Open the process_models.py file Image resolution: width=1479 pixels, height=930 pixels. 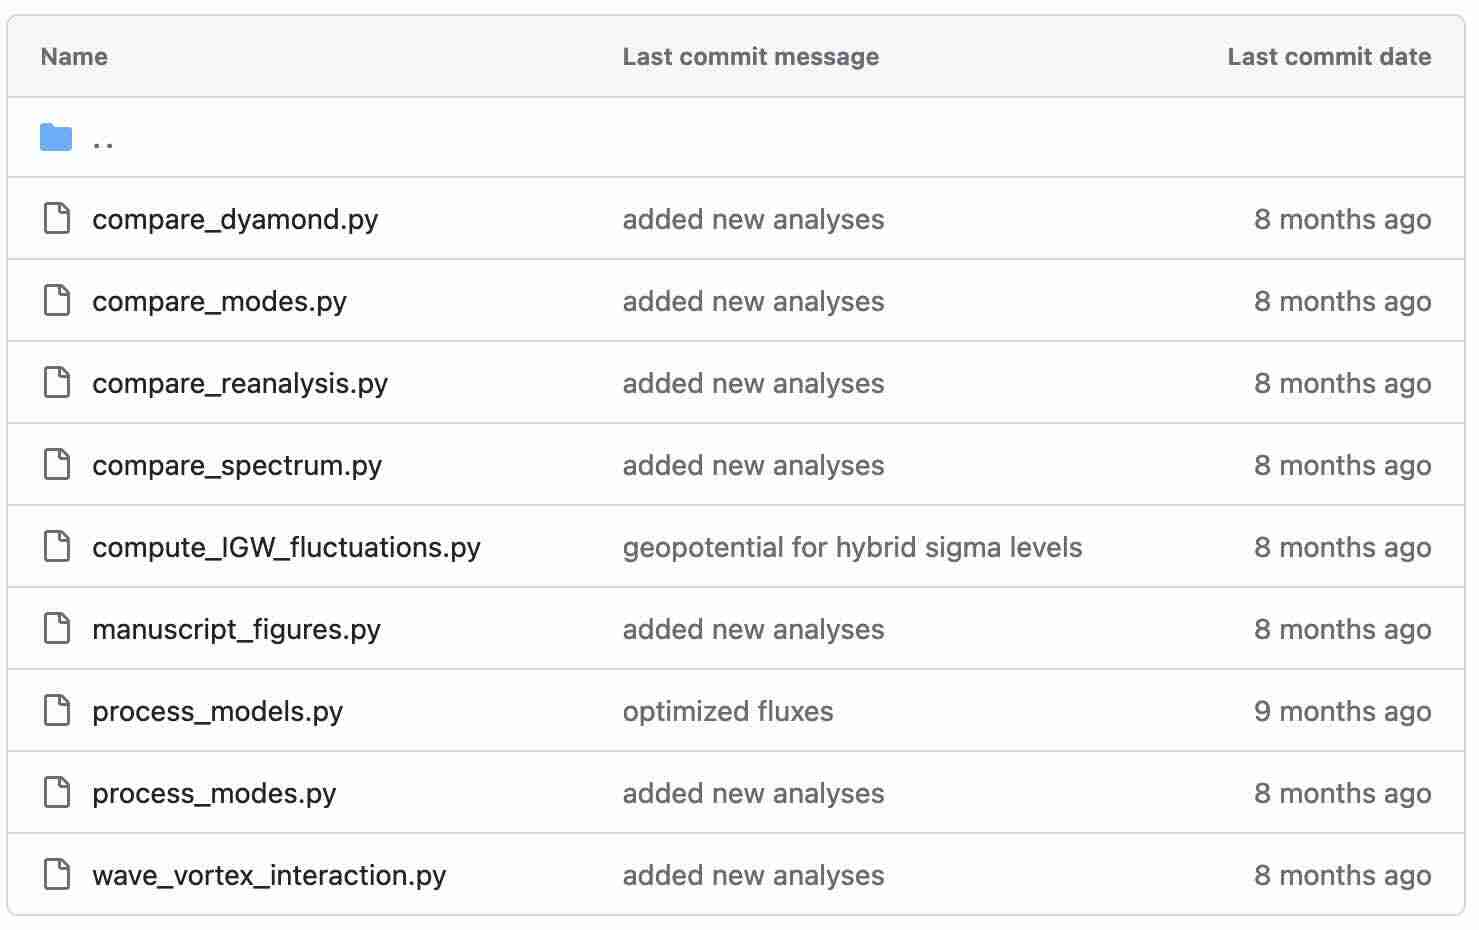(217, 711)
